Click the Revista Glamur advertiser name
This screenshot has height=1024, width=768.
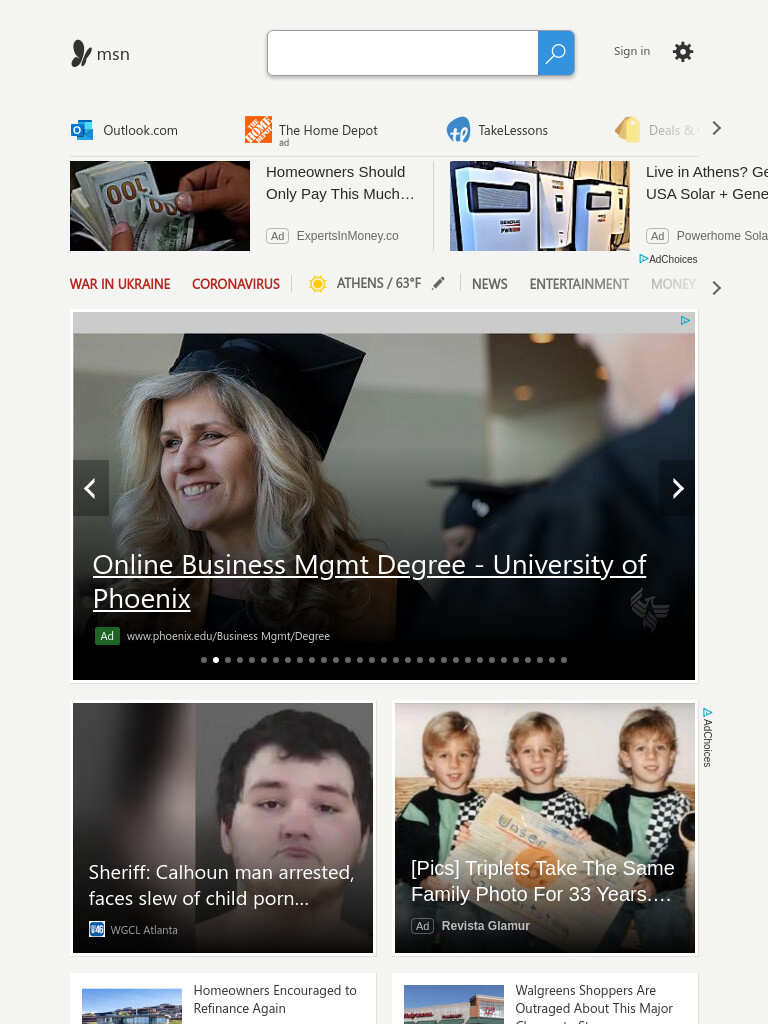(485, 925)
